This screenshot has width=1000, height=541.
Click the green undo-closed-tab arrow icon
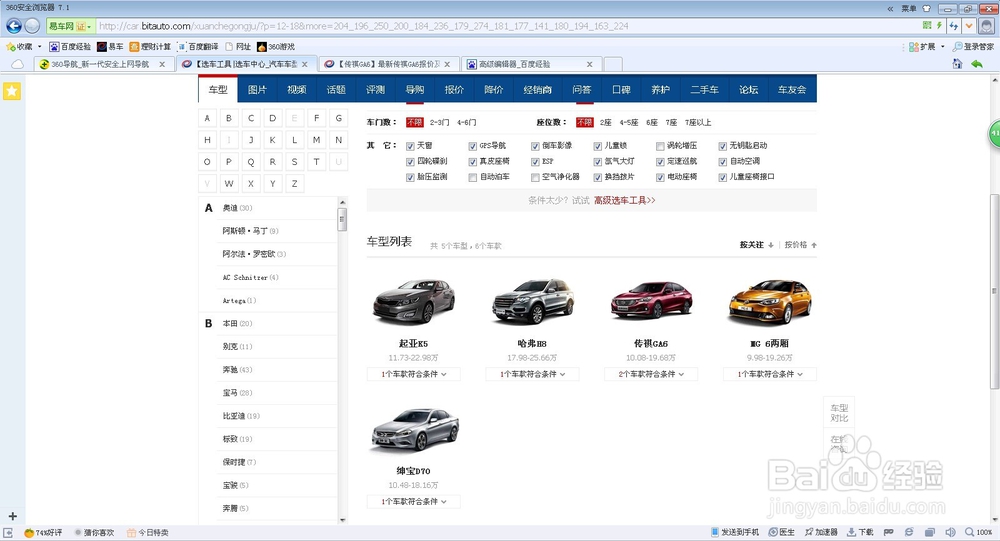point(976,64)
